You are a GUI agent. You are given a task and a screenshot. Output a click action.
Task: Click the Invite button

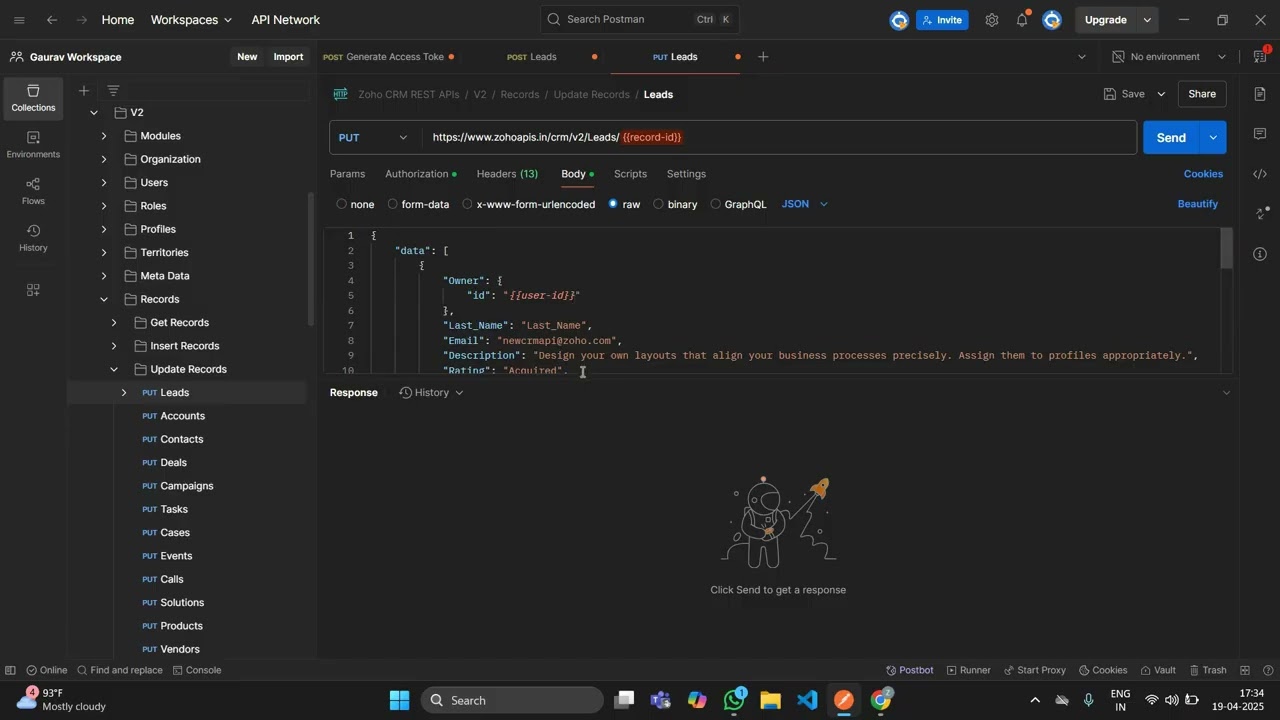[x=942, y=20]
